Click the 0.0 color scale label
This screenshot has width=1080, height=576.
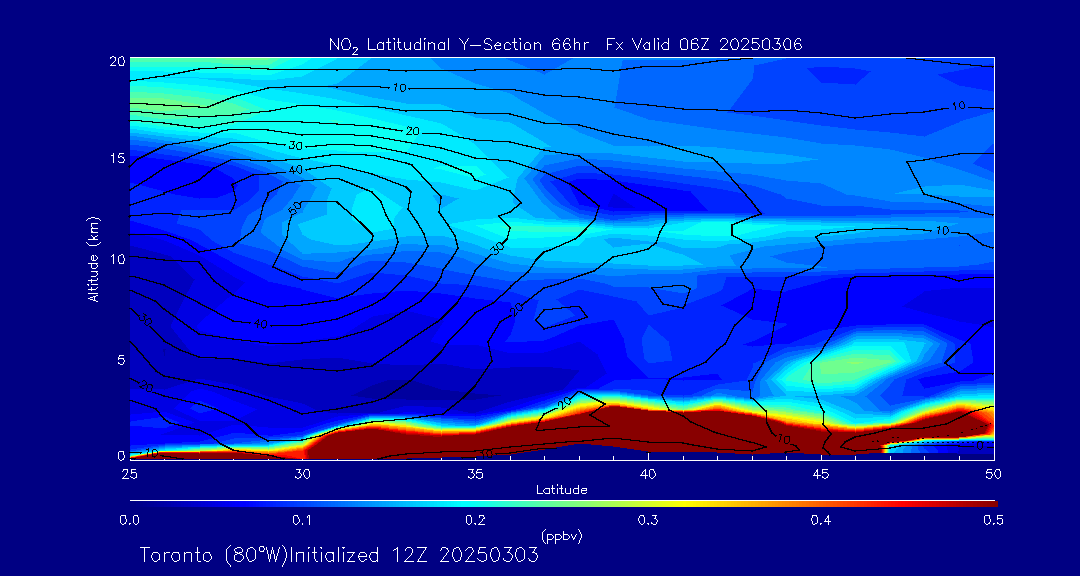(x=129, y=520)
